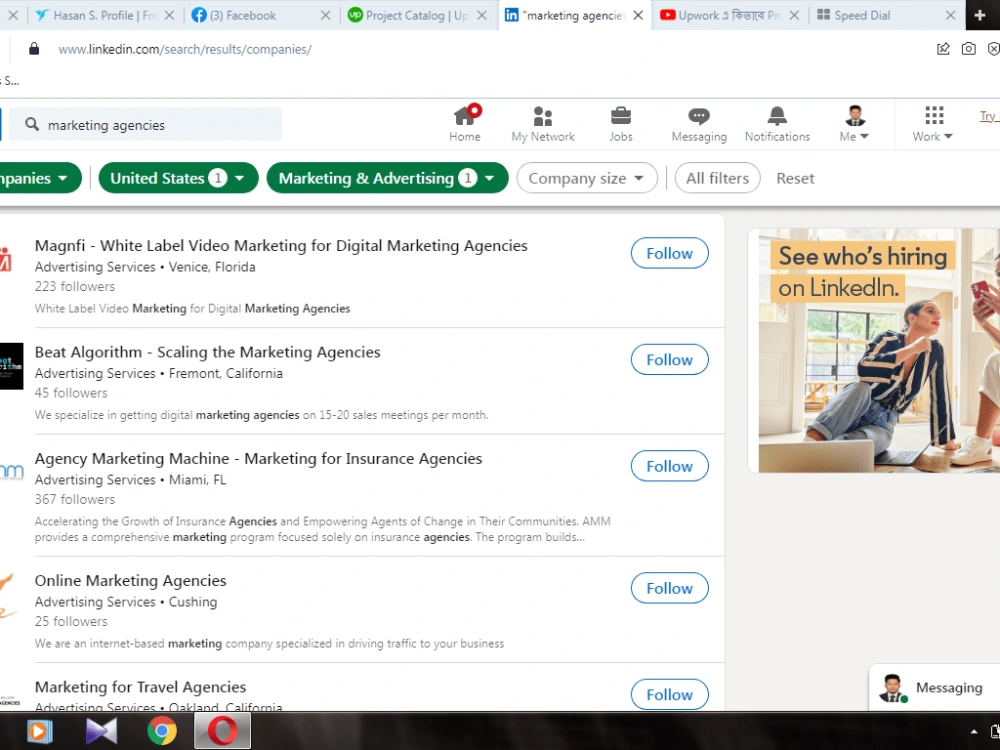Click the share page icon in address bar
Viewport: 1000px width, 750px height.
pos(943,49)
